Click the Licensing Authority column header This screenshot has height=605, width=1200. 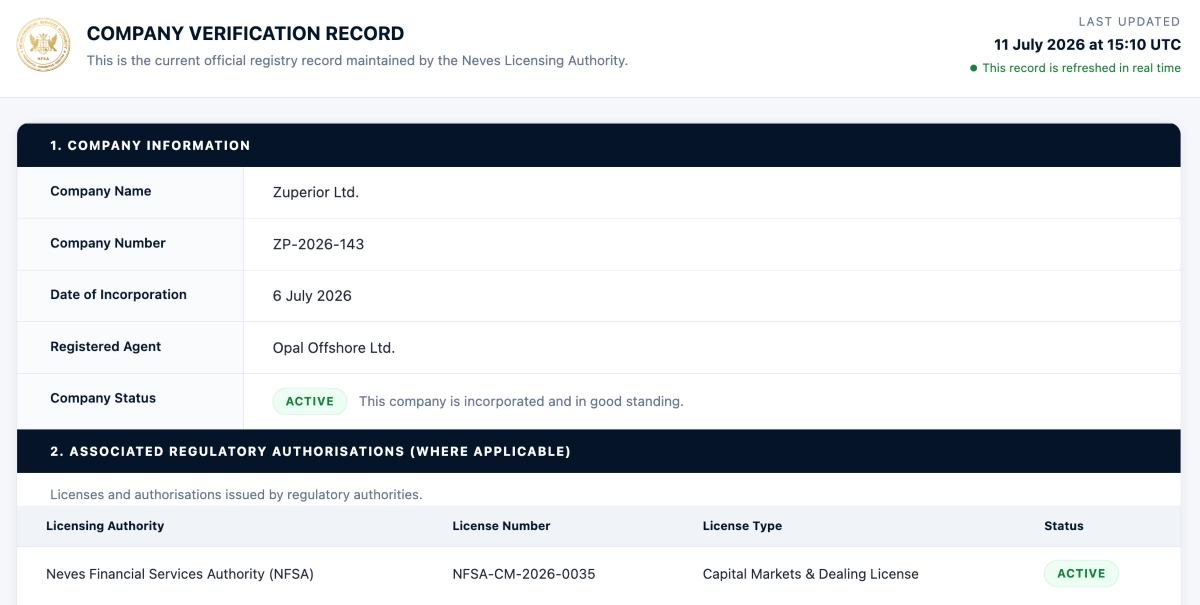pyautogui.click(x=105, y=526)
